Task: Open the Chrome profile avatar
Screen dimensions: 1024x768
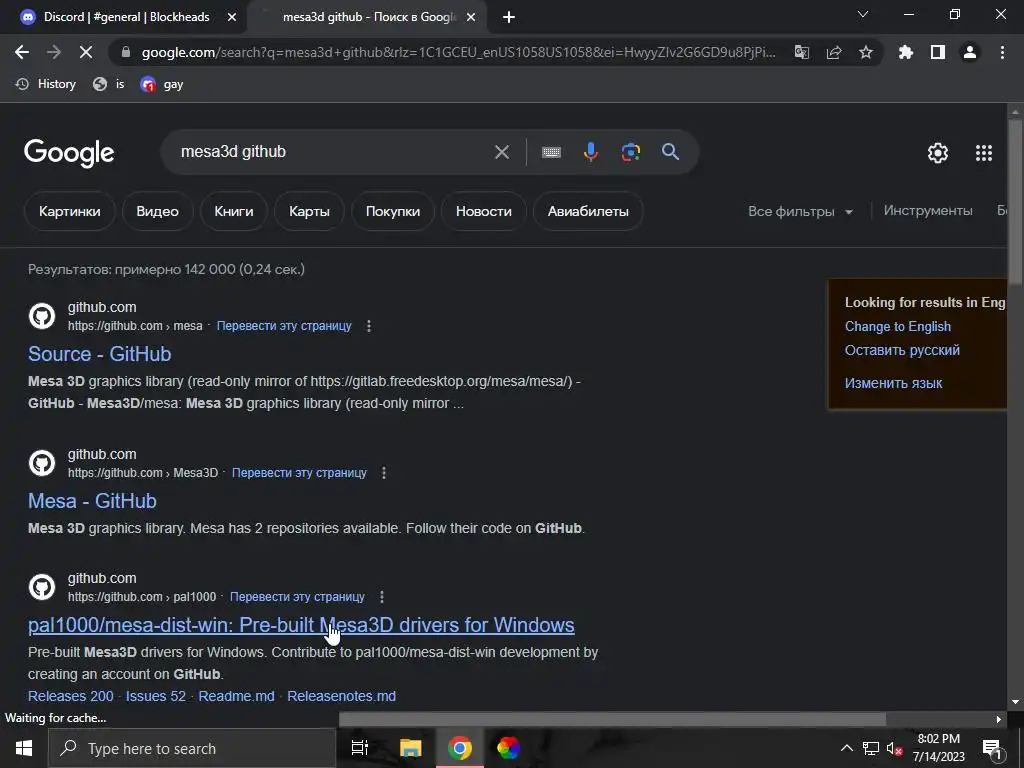Action: pyautogui.click(x=970, y=52)
